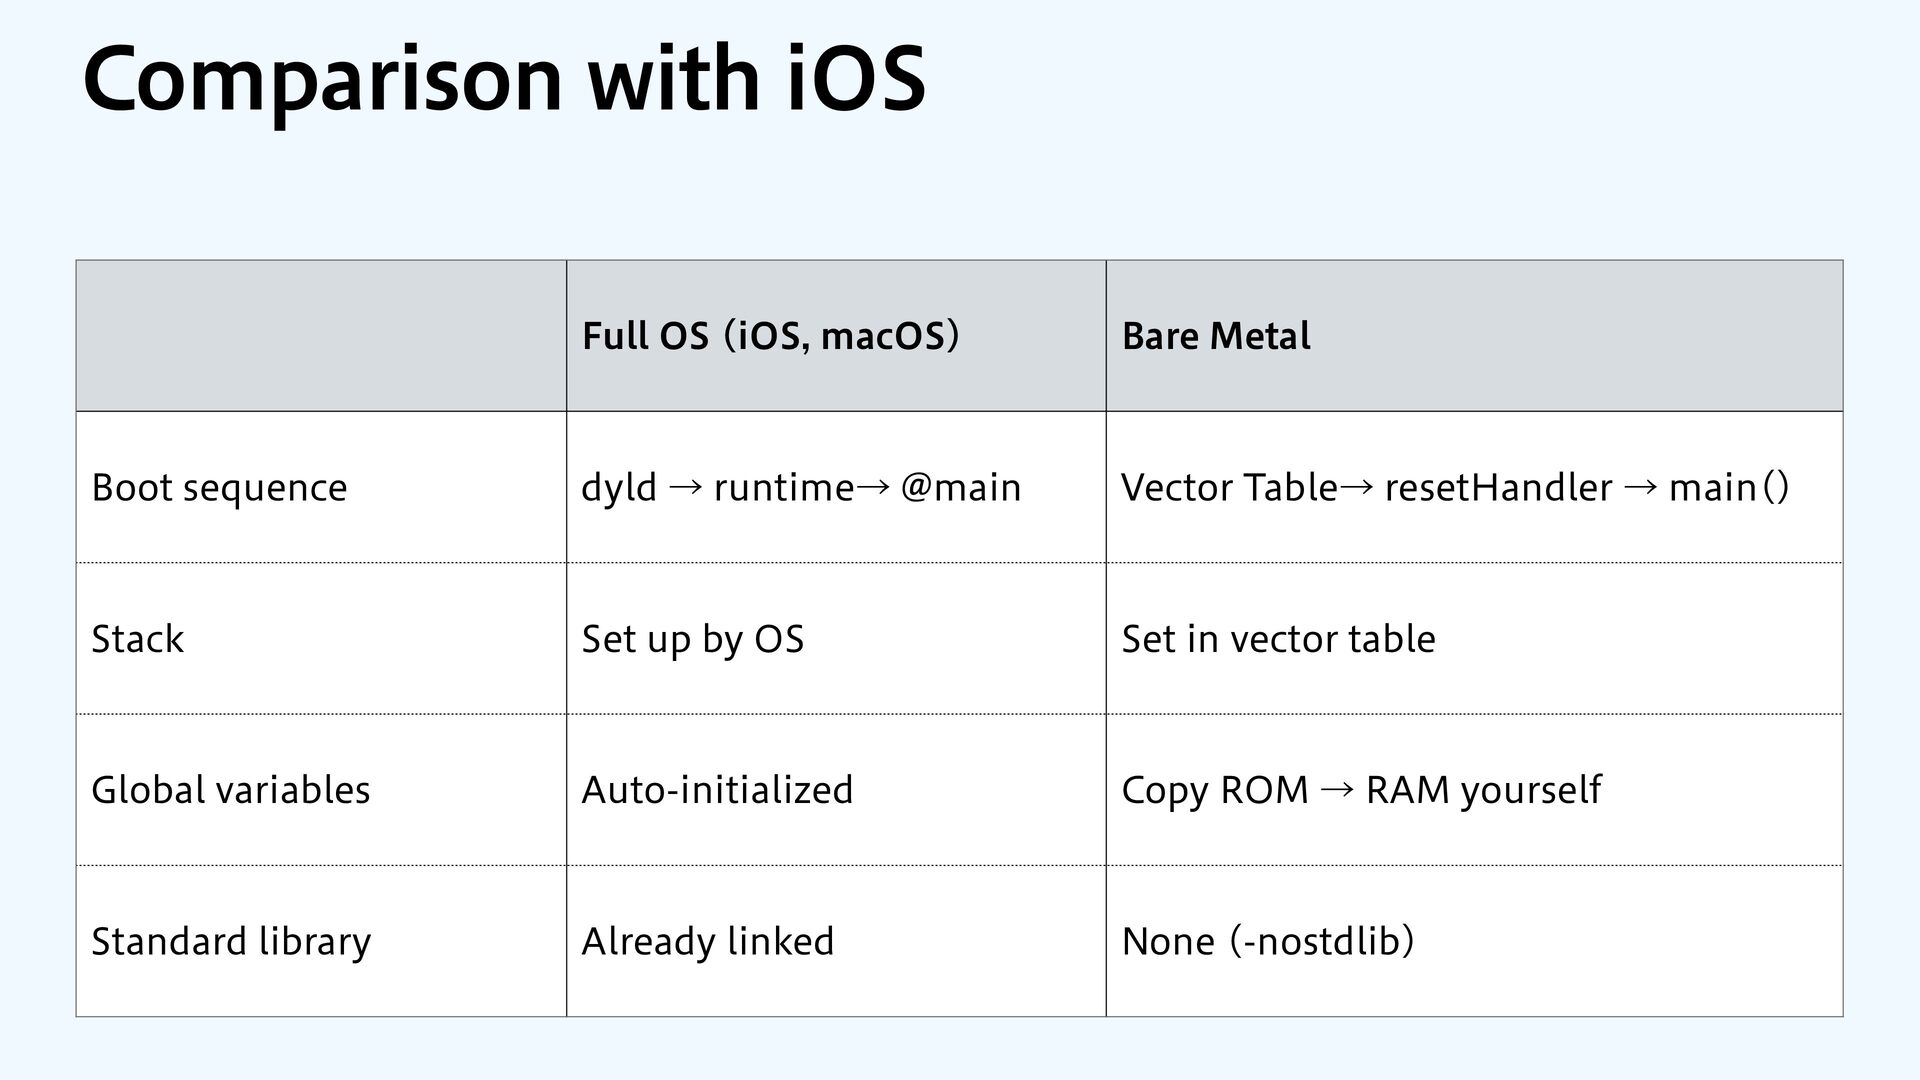Image resolution: width=1920 pixels, height=1080 pixels.
Task: Select the "Already linked" cell
Action: tap(707, 941)
